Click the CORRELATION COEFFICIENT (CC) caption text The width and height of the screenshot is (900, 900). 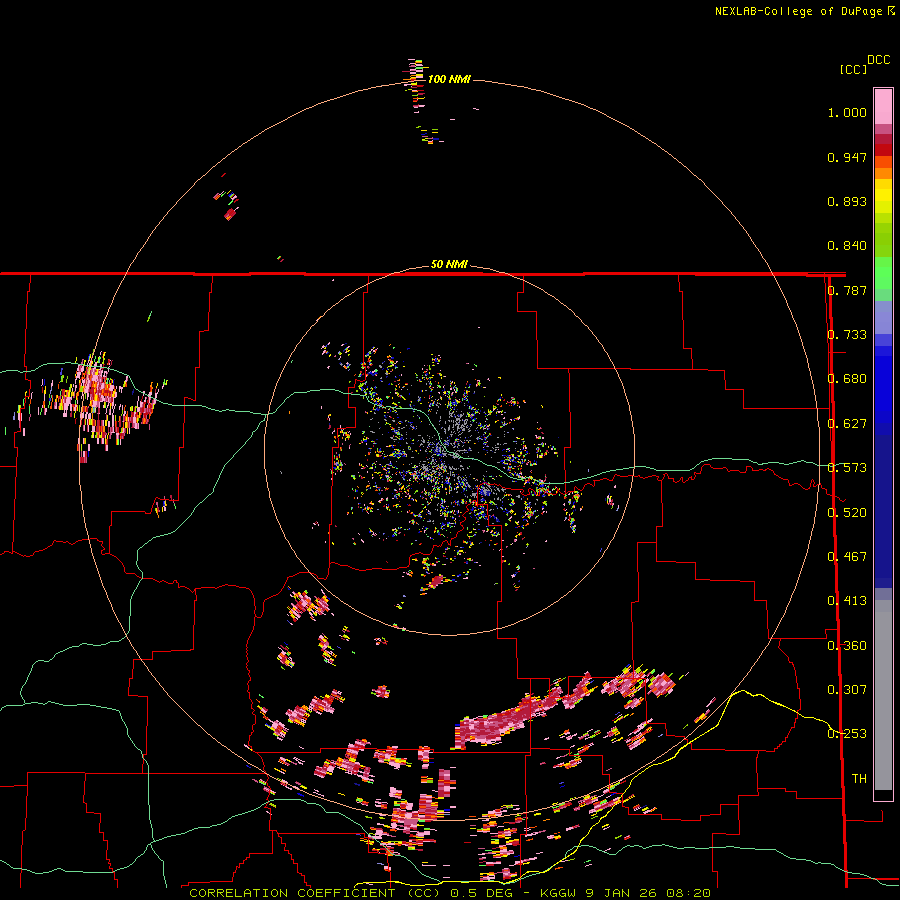click(x=315, y=893)
